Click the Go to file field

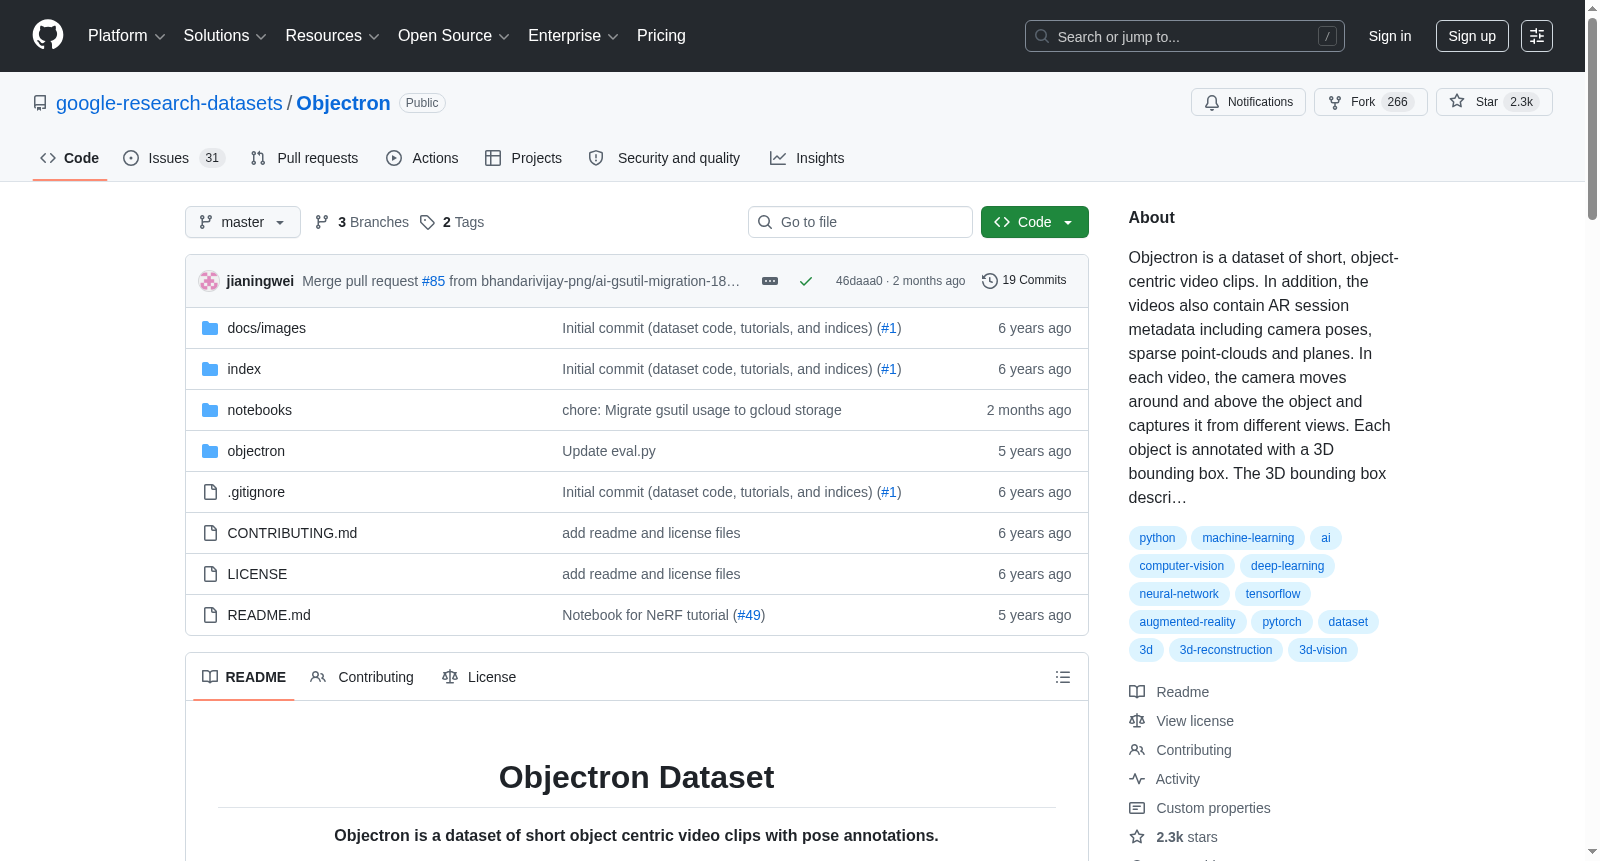click(860, 222)
